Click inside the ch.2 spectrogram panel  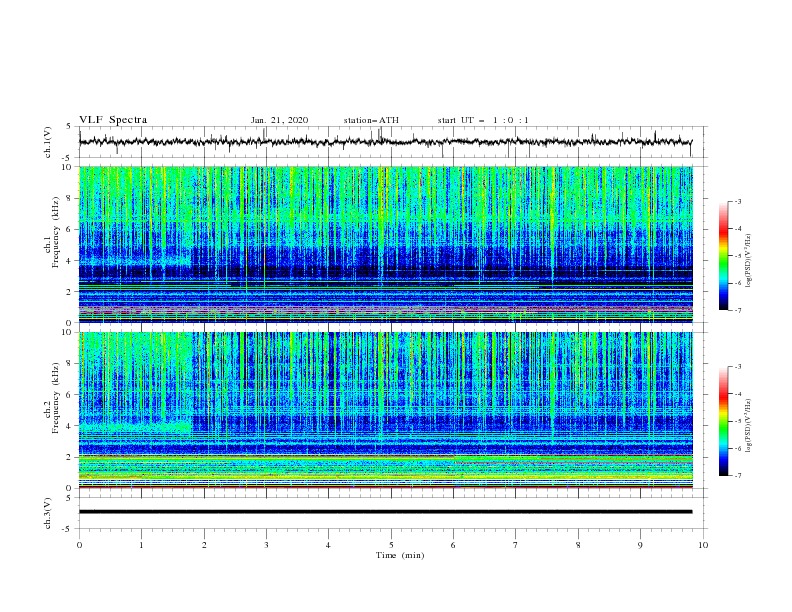385,410
